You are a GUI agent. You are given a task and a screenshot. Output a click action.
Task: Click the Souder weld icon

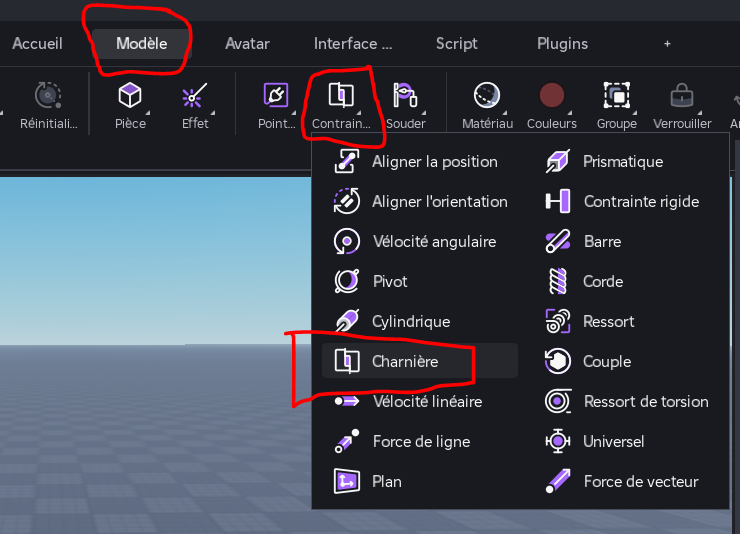[405, 96]
